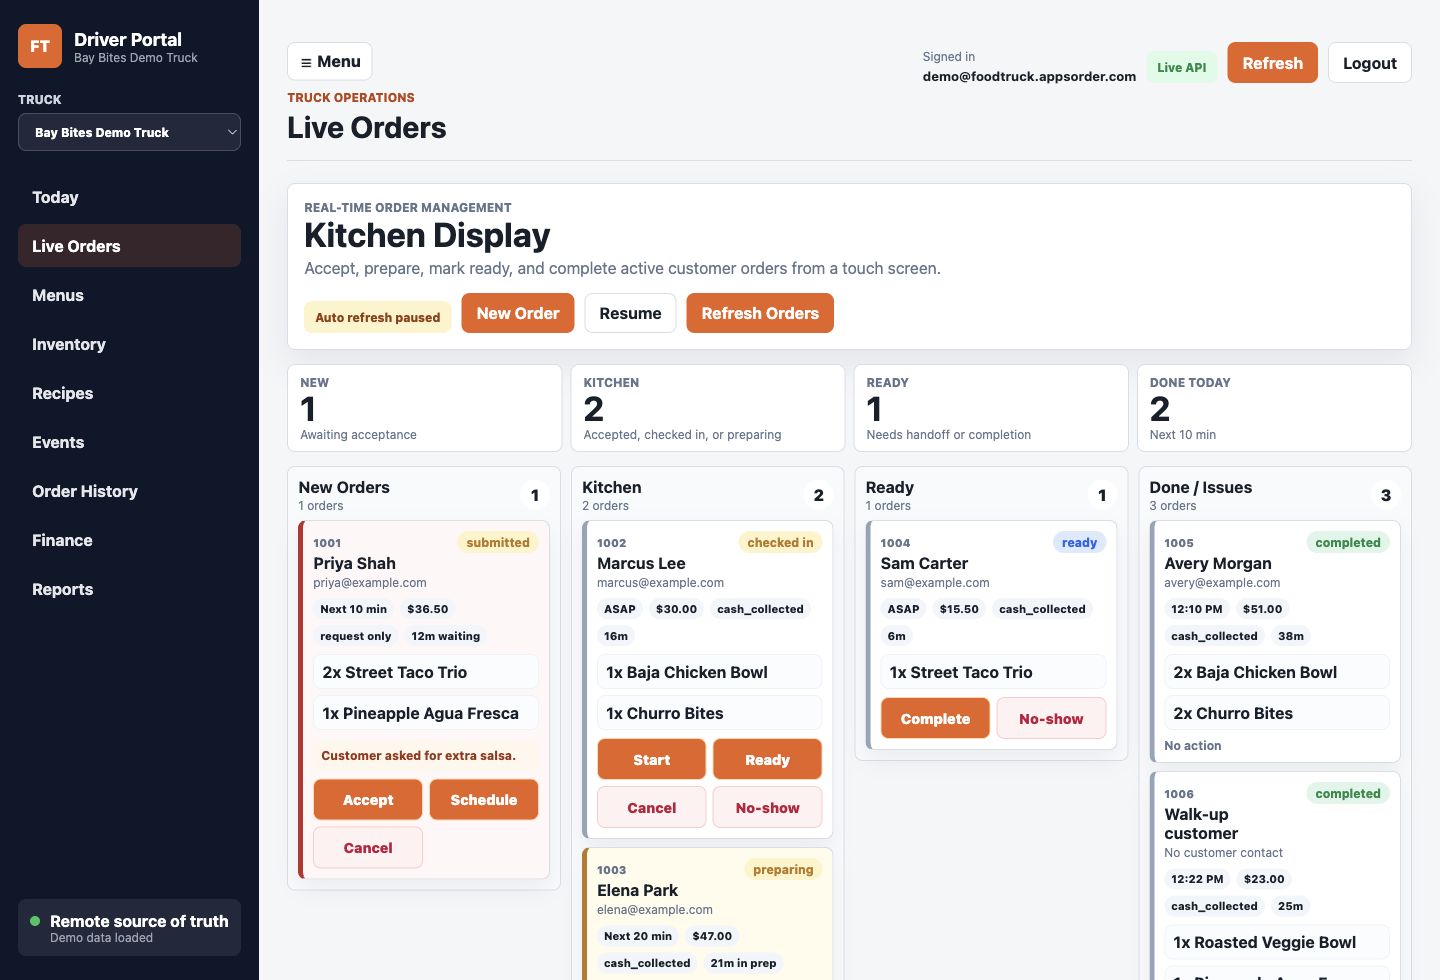Mark Sam Carter's order No-show
Screen dimensions: 1440x980
click(1051, 719)
